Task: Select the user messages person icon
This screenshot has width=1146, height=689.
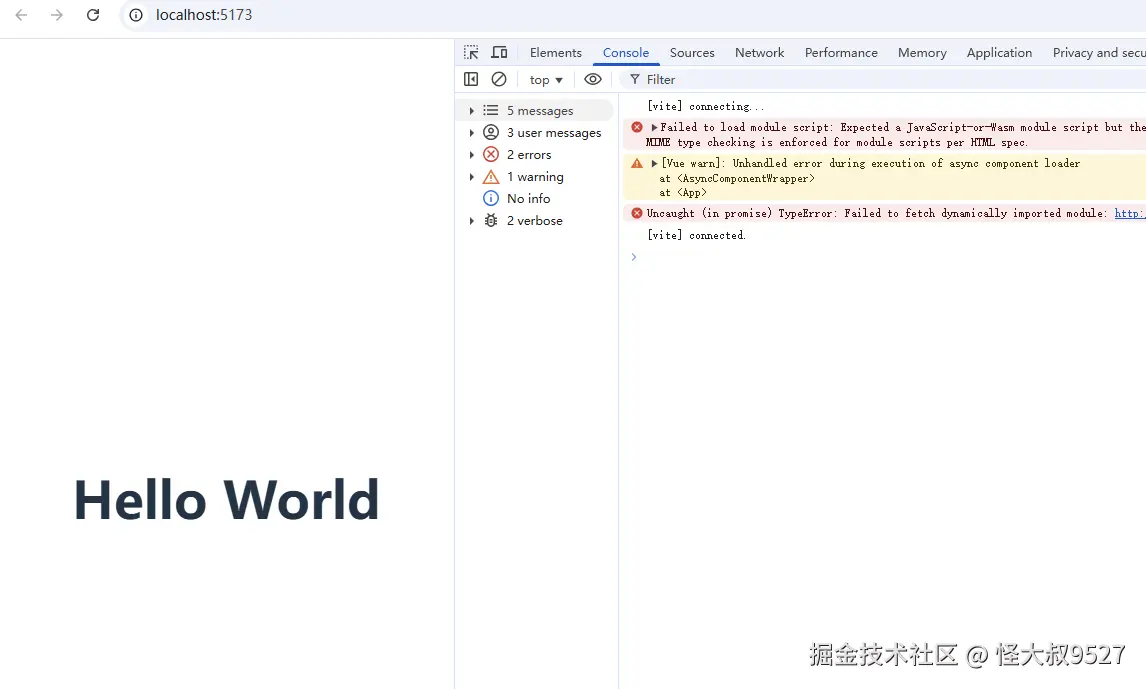Action: click(x=491, y=132)
